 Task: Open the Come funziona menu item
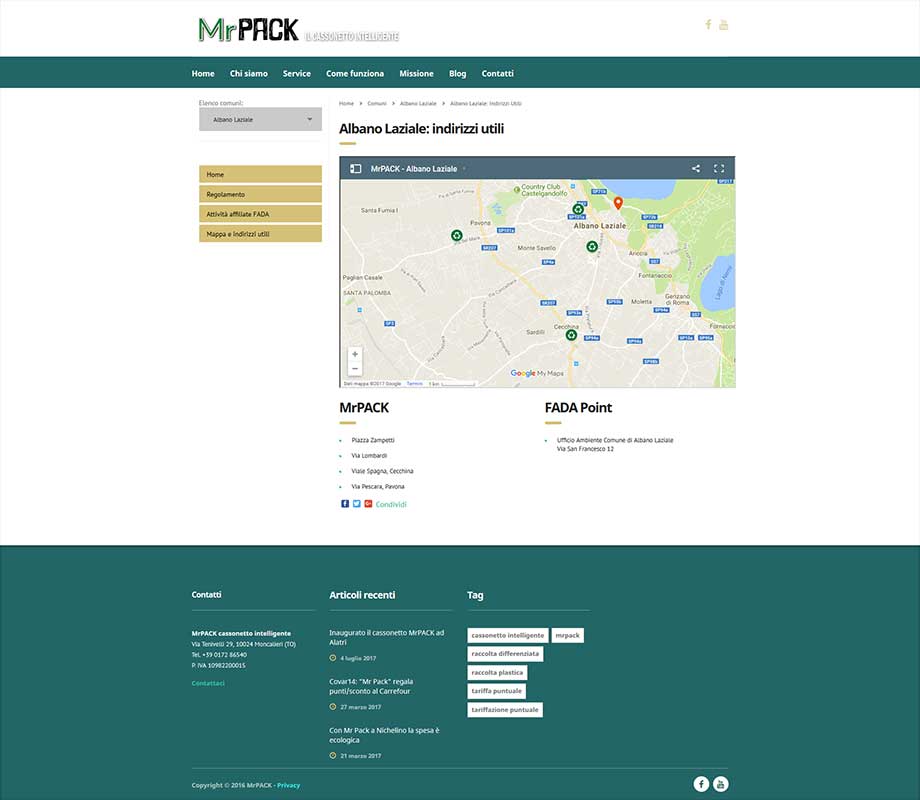click(x=355, y=73)
